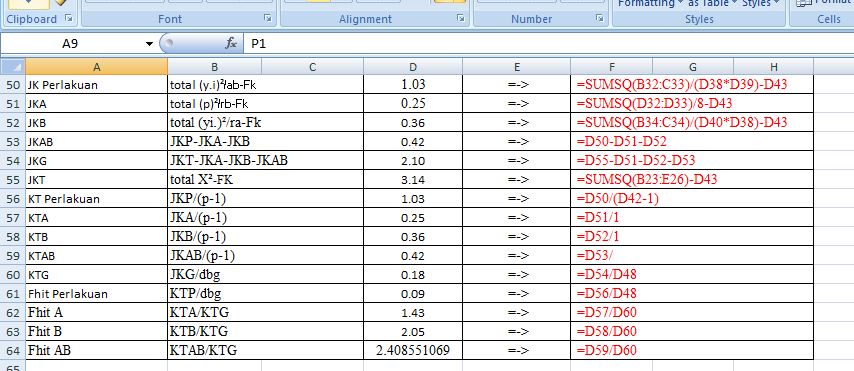Click formula text =D50/(D42-1)
The image size is (854, 371).
click(618, 198)
